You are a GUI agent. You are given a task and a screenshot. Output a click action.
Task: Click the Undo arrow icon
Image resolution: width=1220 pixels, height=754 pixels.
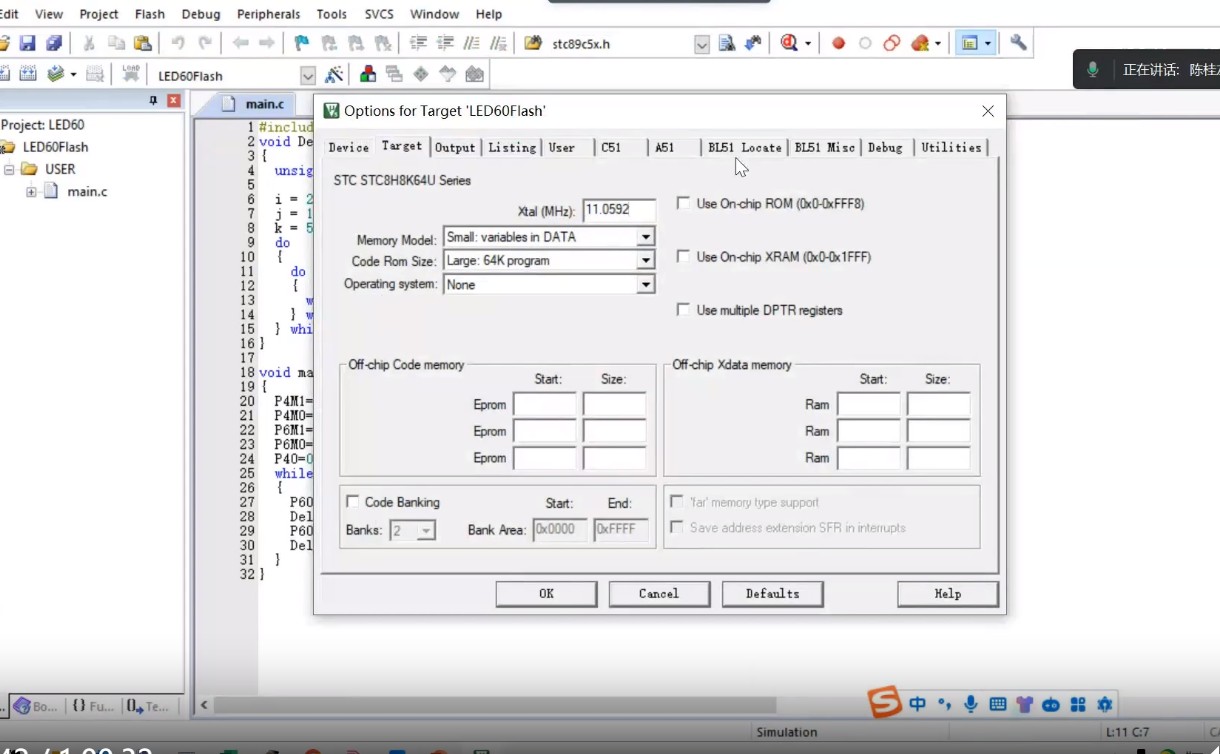(177, 43)
